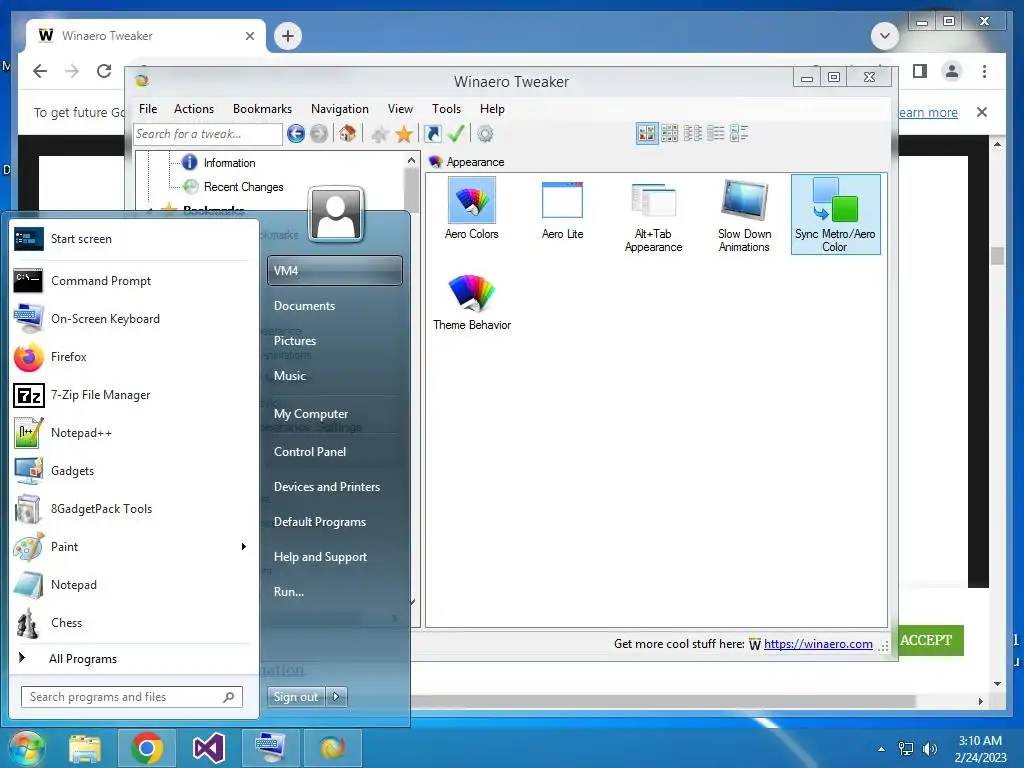Click the green checkmark toolbar icon
Screen dimensions: 1024x768
coord(456,134)
